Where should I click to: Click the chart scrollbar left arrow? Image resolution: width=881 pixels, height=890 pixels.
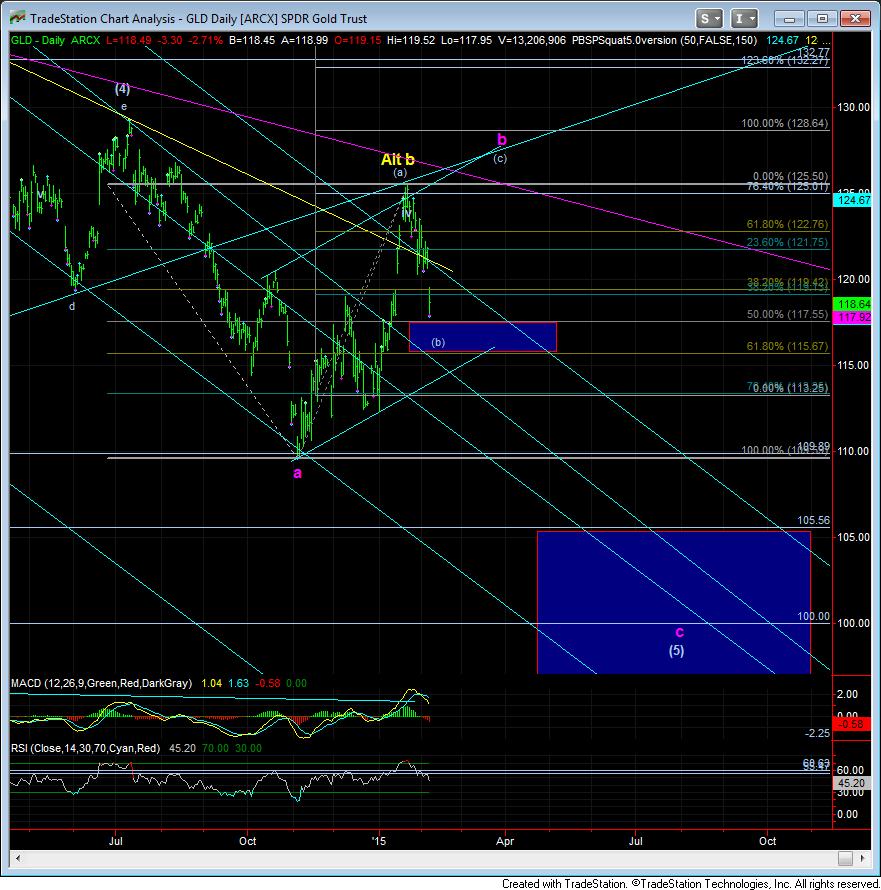click(x=18, y=858)
